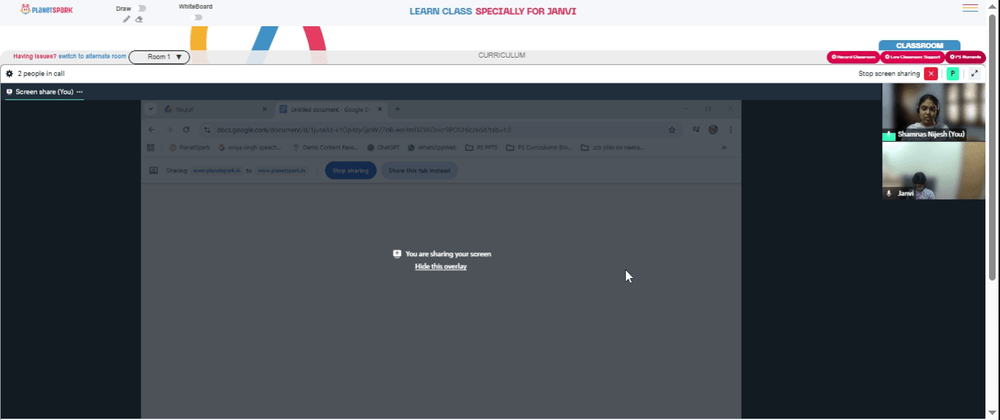Click switch to alternate room link

92,56
